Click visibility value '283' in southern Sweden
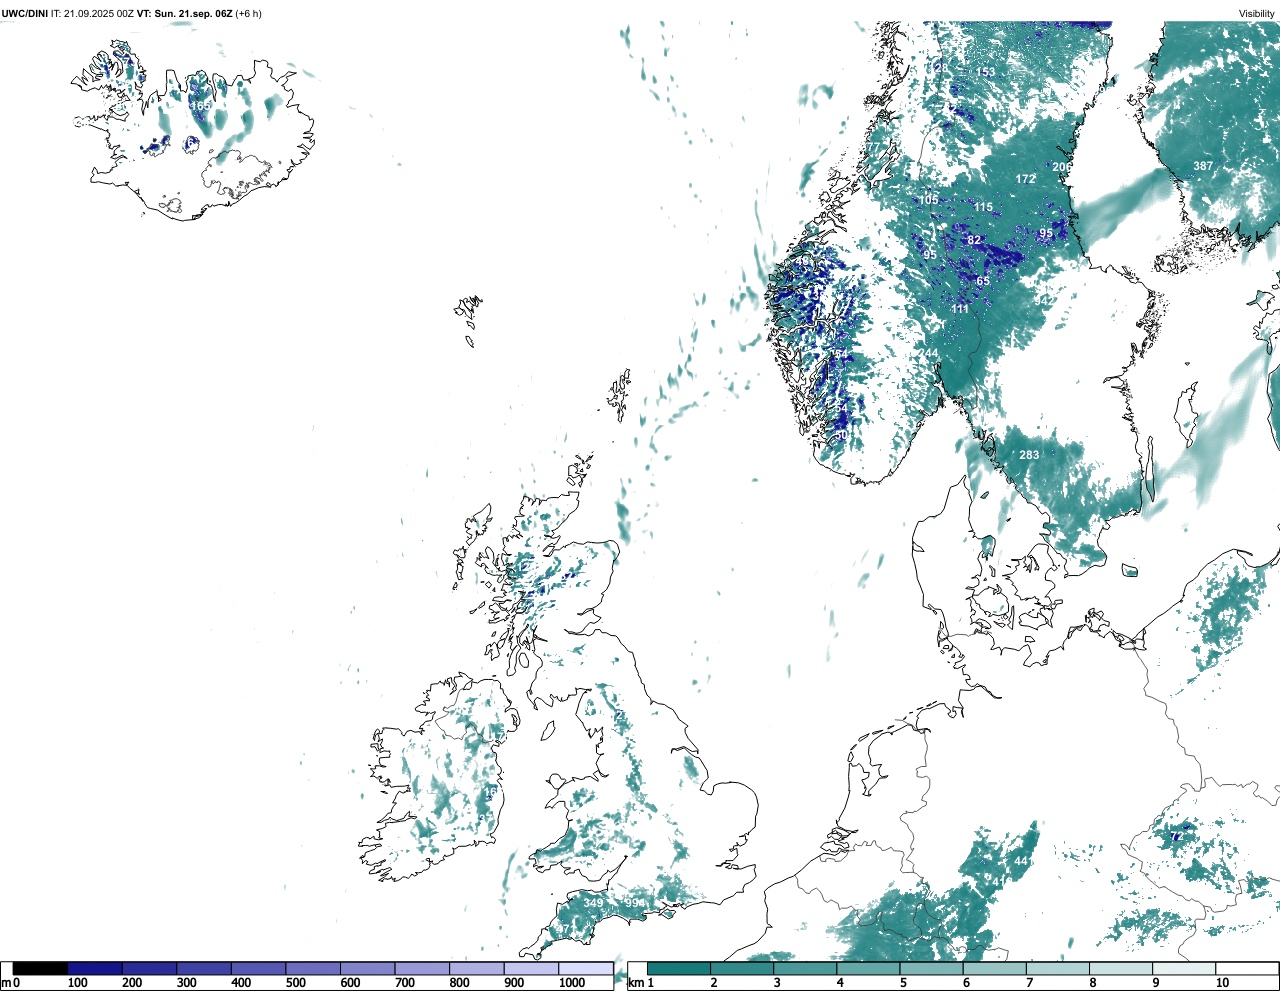 coord(1029,455)
